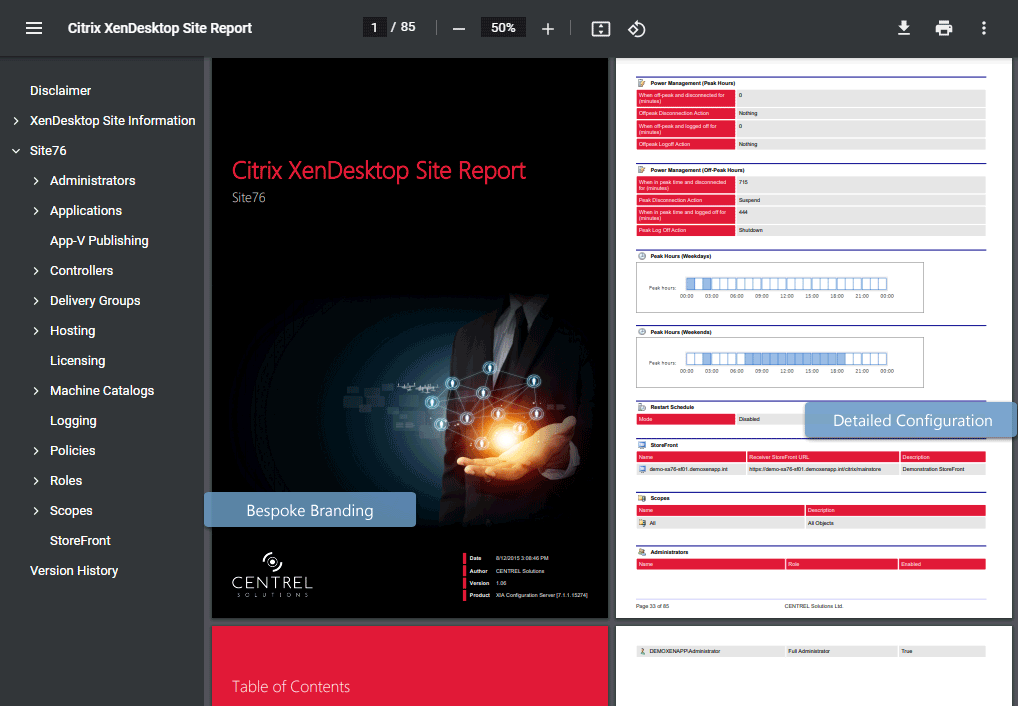Click the DEMOXENAPP\Administrator table row
Image resolution: width=1018 pixels, height=706 pixels.
[x=811, y=651]
